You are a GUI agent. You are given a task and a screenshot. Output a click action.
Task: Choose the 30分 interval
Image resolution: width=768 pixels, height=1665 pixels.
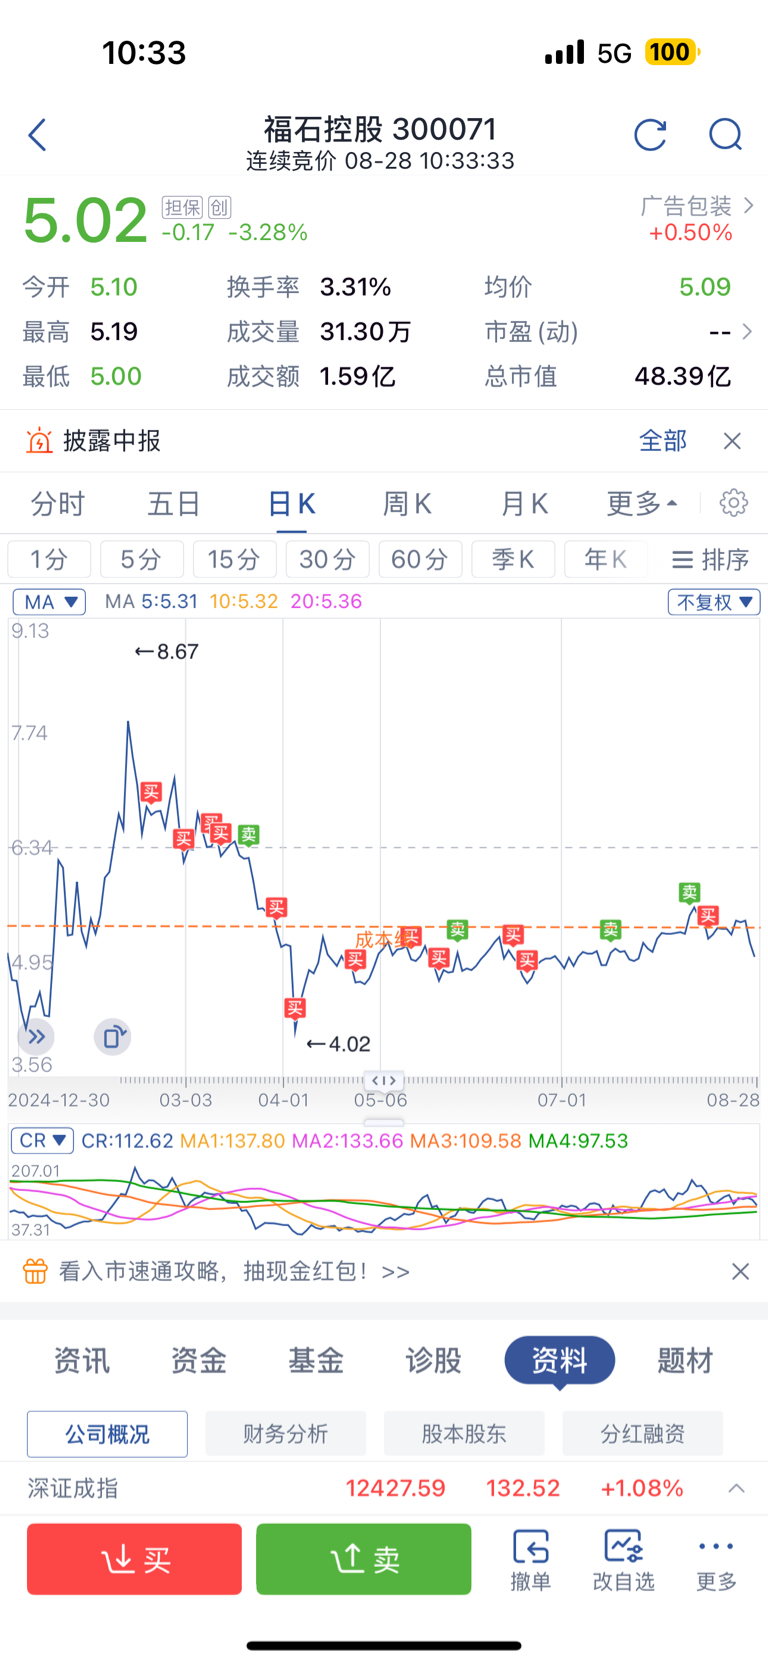pos(327,559)
